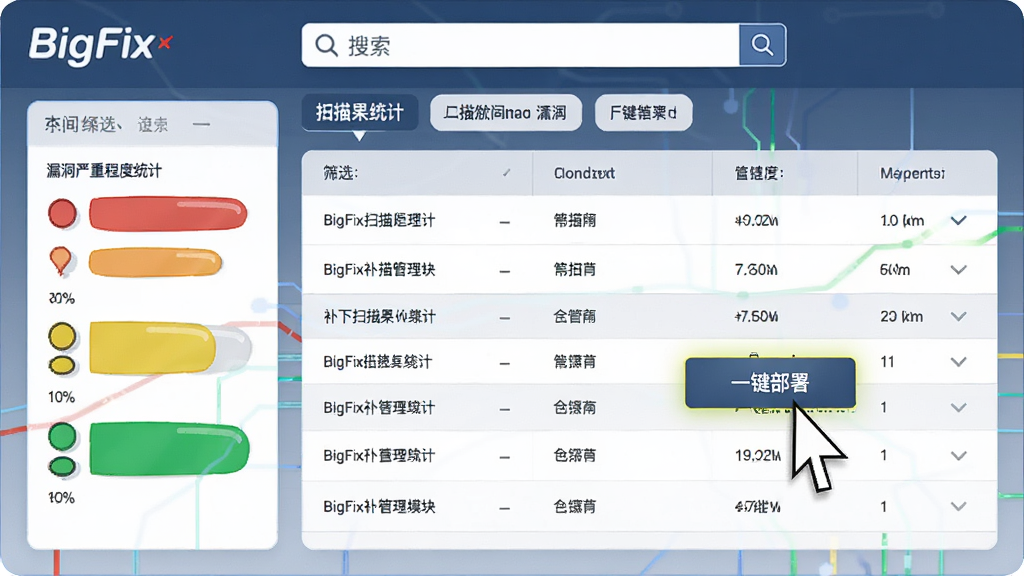Click the lower small yellow oval icon
Viewport: 1024px width, 576px height.
point(62,365)
